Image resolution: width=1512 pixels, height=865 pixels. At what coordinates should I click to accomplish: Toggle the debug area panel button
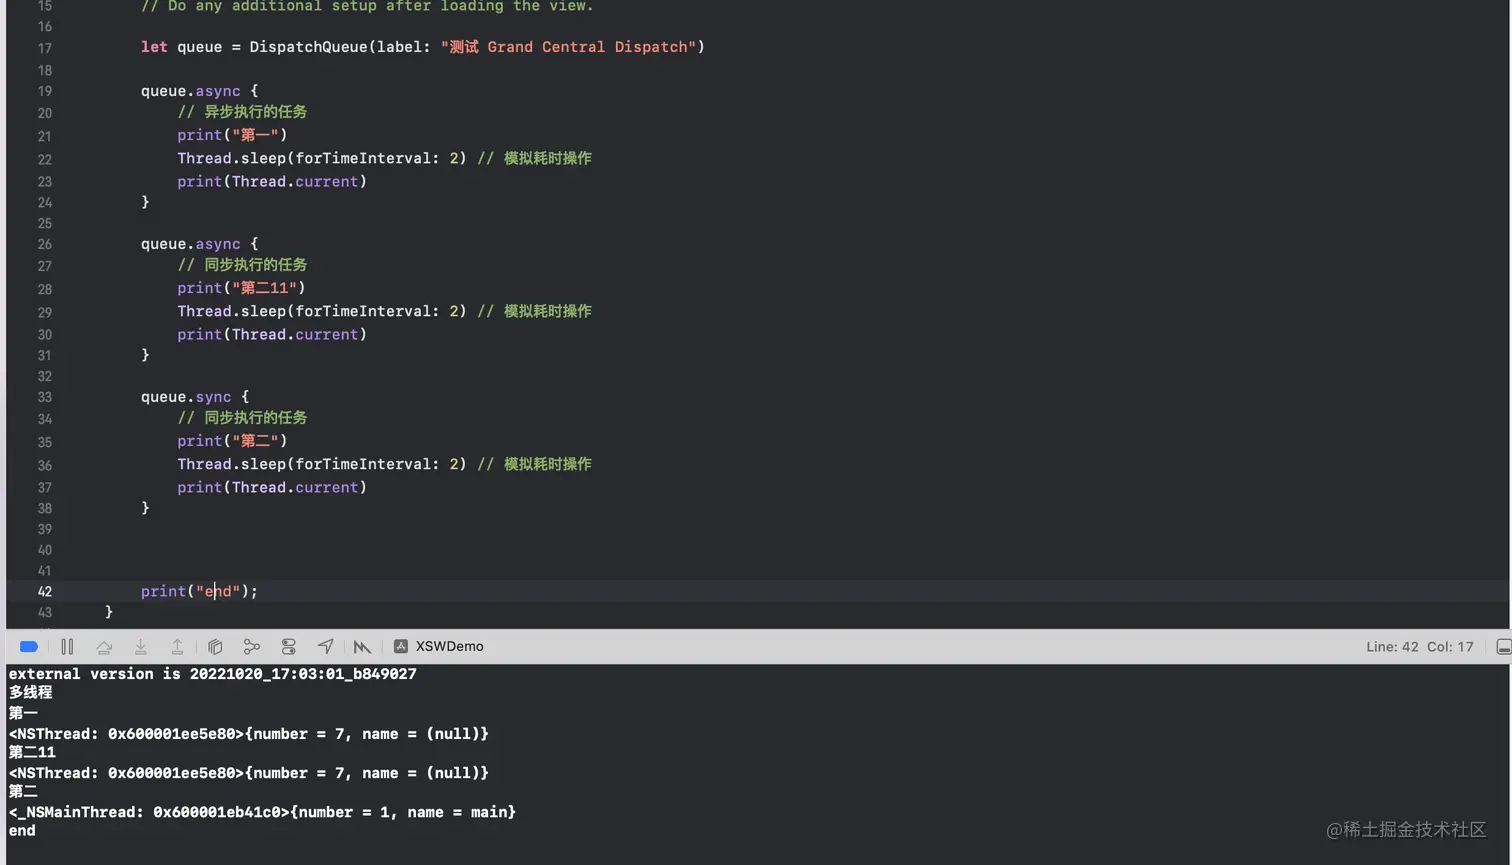[x=1503, y=647]
